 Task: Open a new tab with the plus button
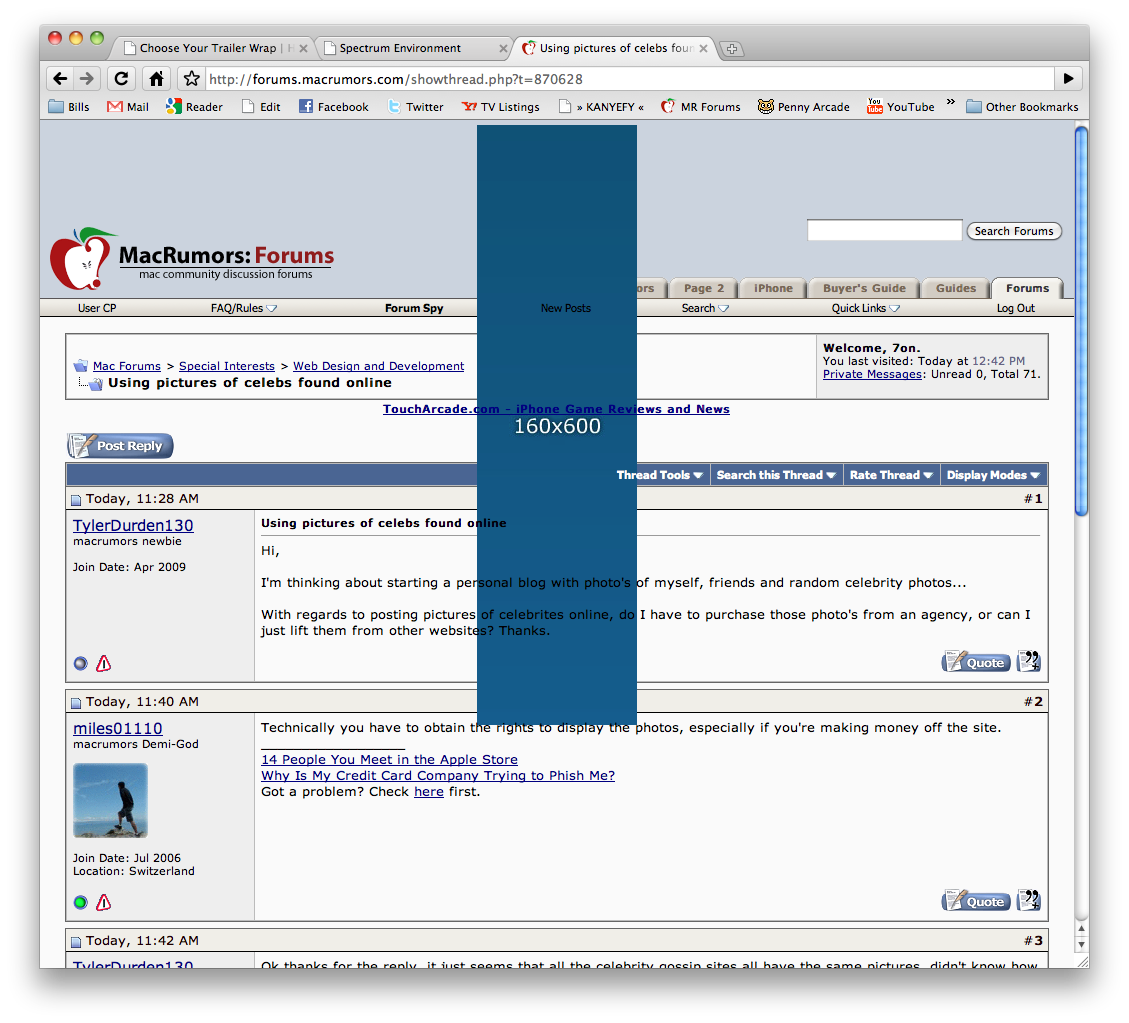[732, 49]
